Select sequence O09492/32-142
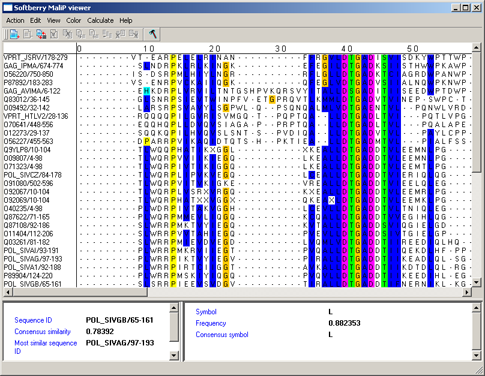 [x=27, y=108]
